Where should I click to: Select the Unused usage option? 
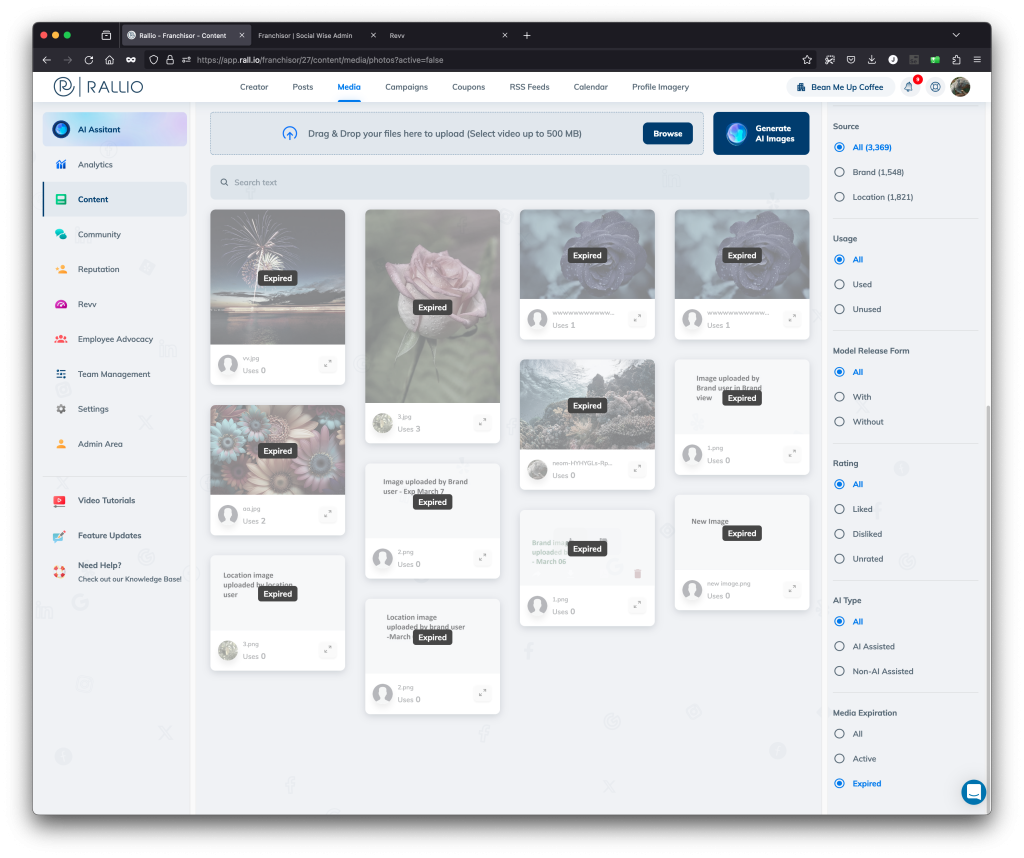tap(839, 309)
